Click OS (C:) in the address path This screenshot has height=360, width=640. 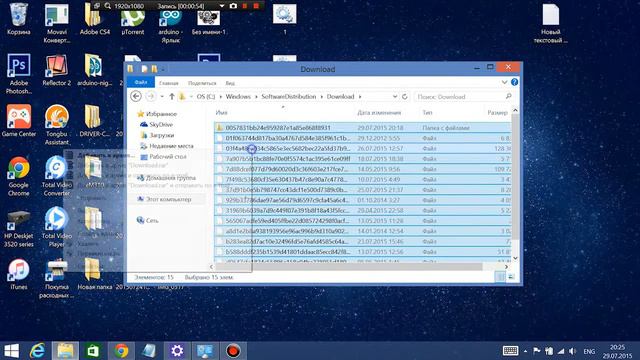[x=205, y=97]
